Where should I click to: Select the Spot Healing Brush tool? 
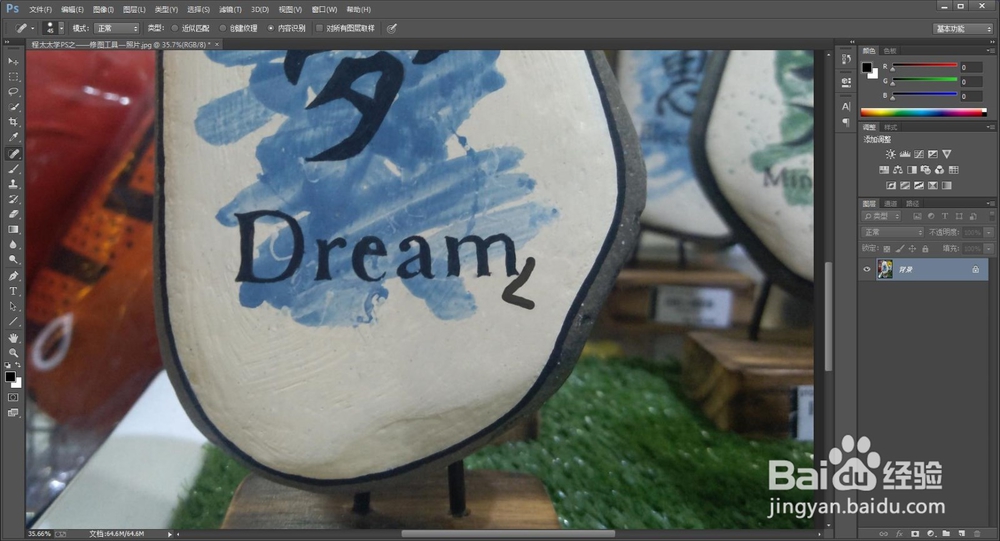point(13,154)
